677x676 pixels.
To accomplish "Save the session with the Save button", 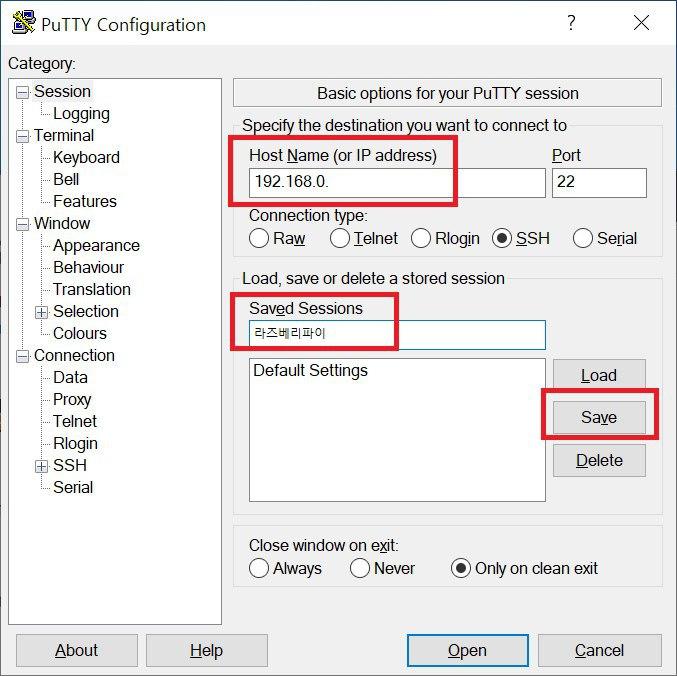I will click(x=599, y=417).
